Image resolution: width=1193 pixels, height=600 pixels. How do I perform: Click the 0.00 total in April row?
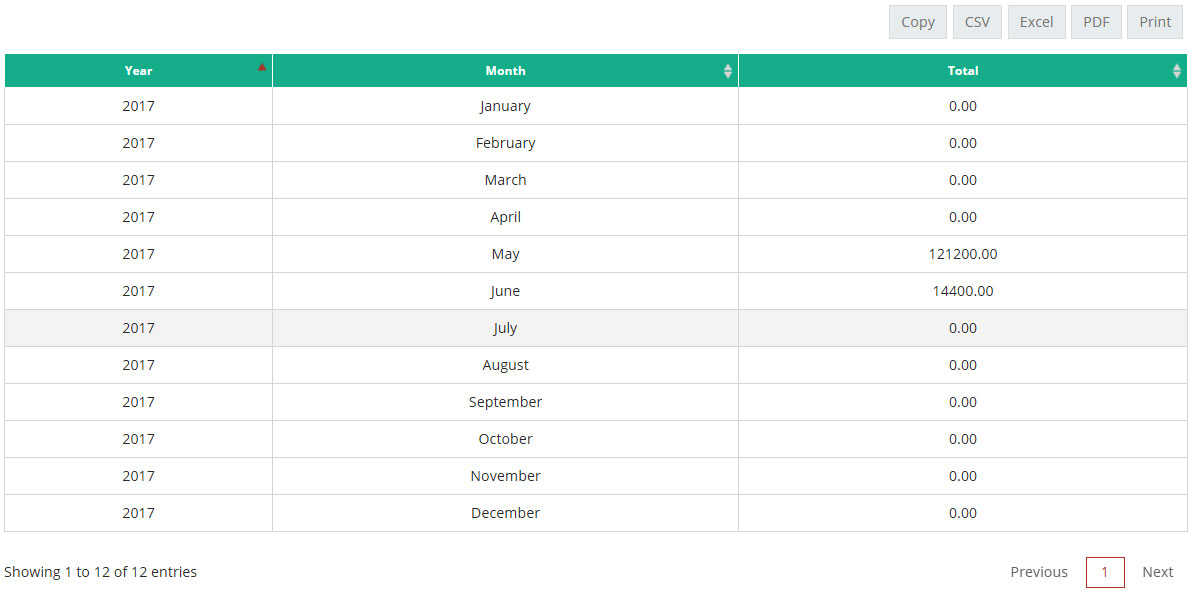click(962, 217)
